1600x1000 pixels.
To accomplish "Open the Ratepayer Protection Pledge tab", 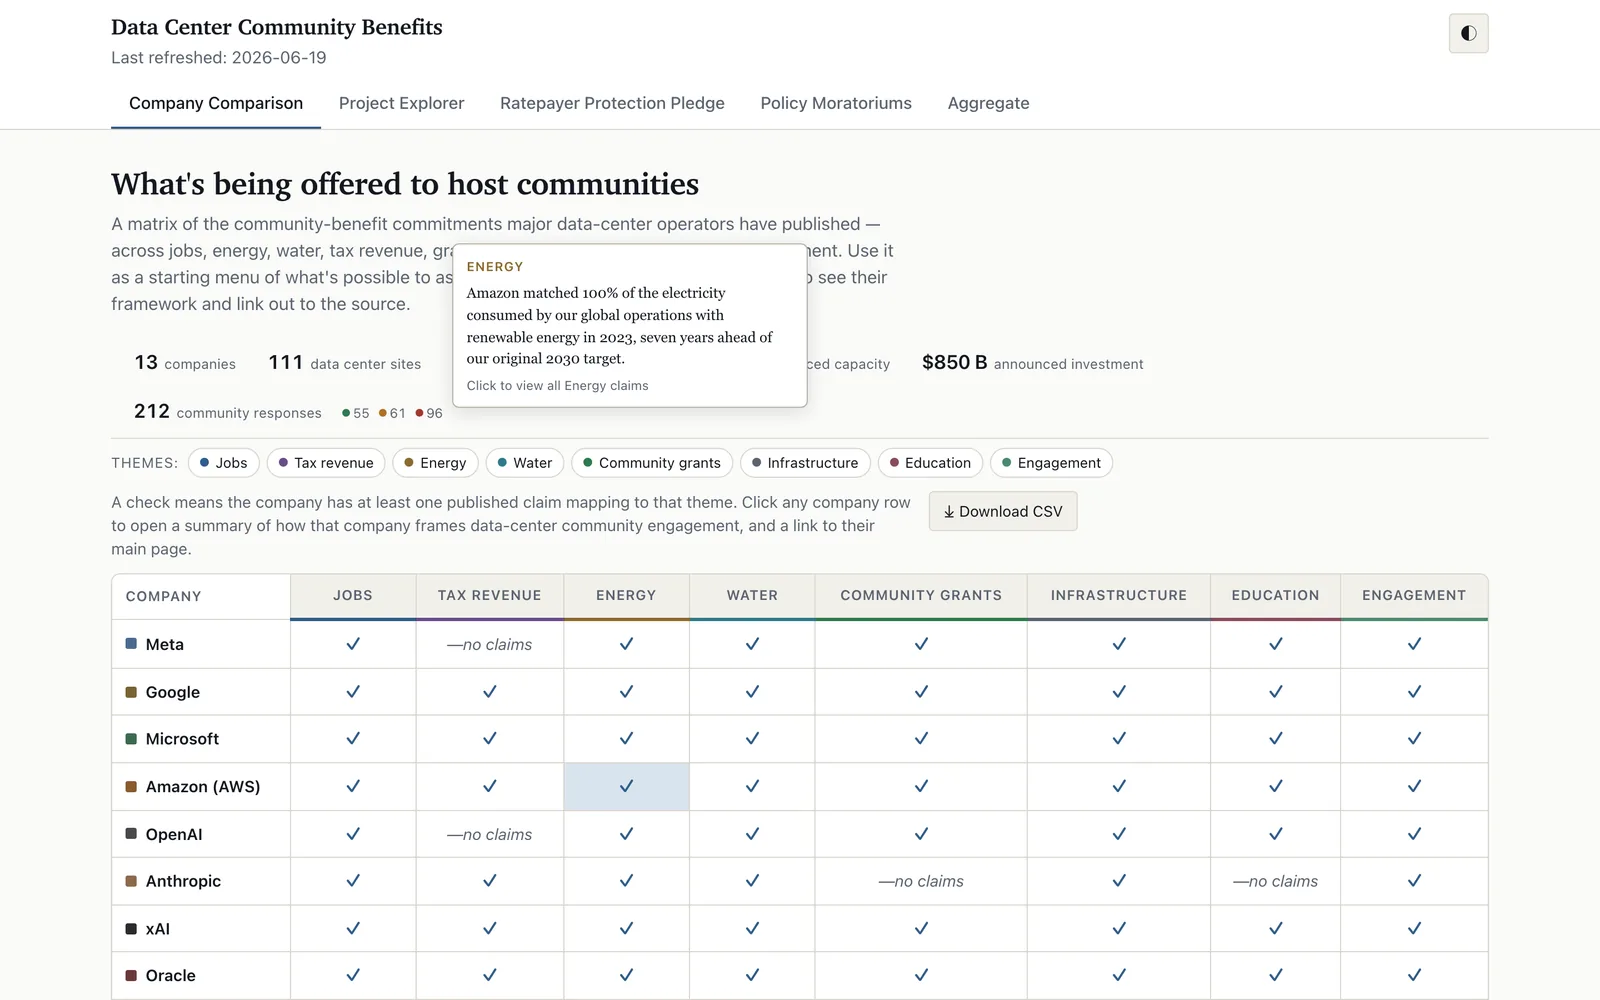I will (612, 103).
